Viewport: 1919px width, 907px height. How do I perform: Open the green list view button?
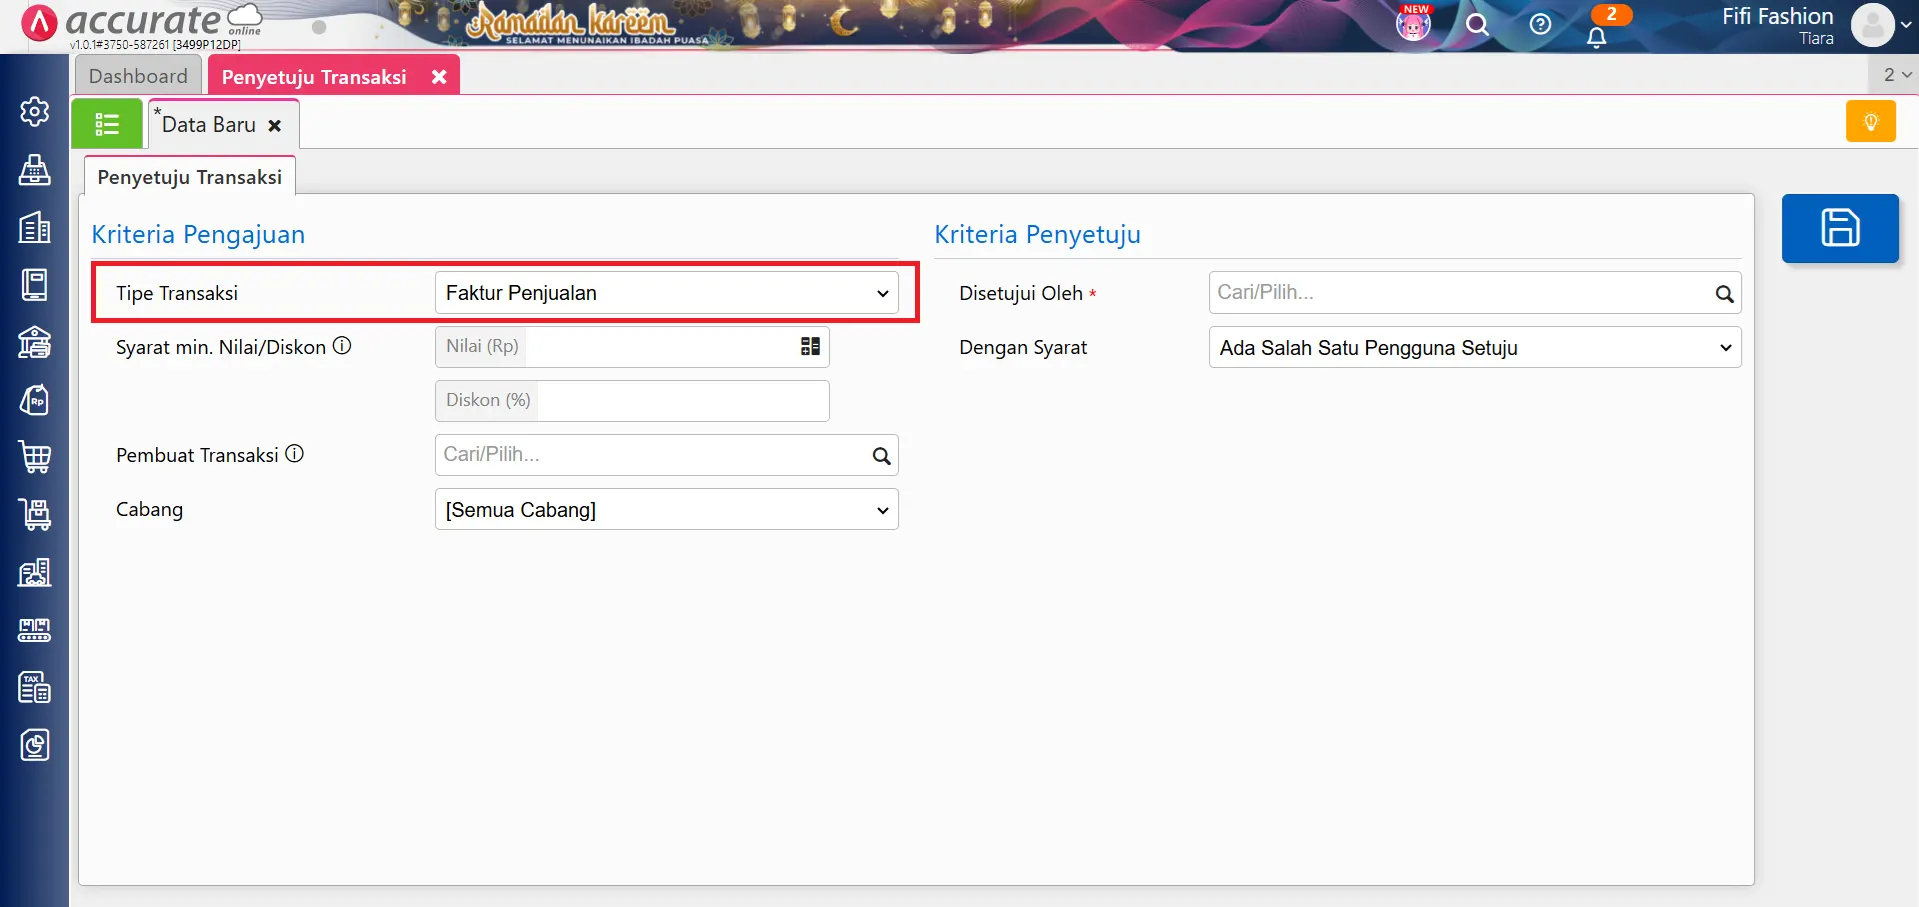pyautogui.click(x=107, y=124)
